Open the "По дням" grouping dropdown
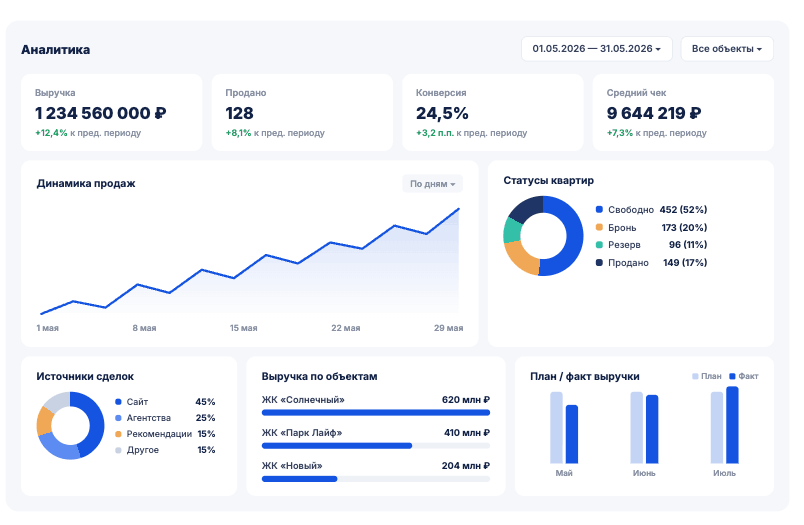The image size is (804, 525). 432,184
